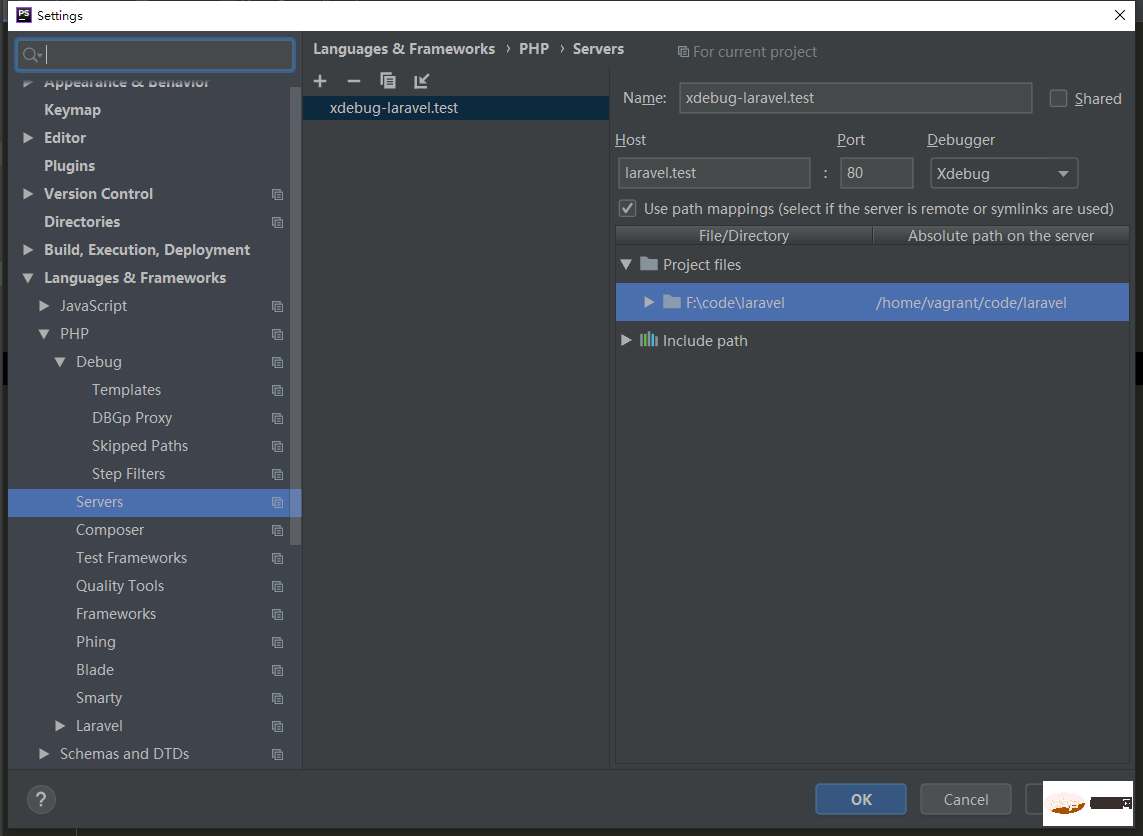This screenshot has height=836, width=1143.
Task: Open help with question mark button
Action: click(42, 800)
